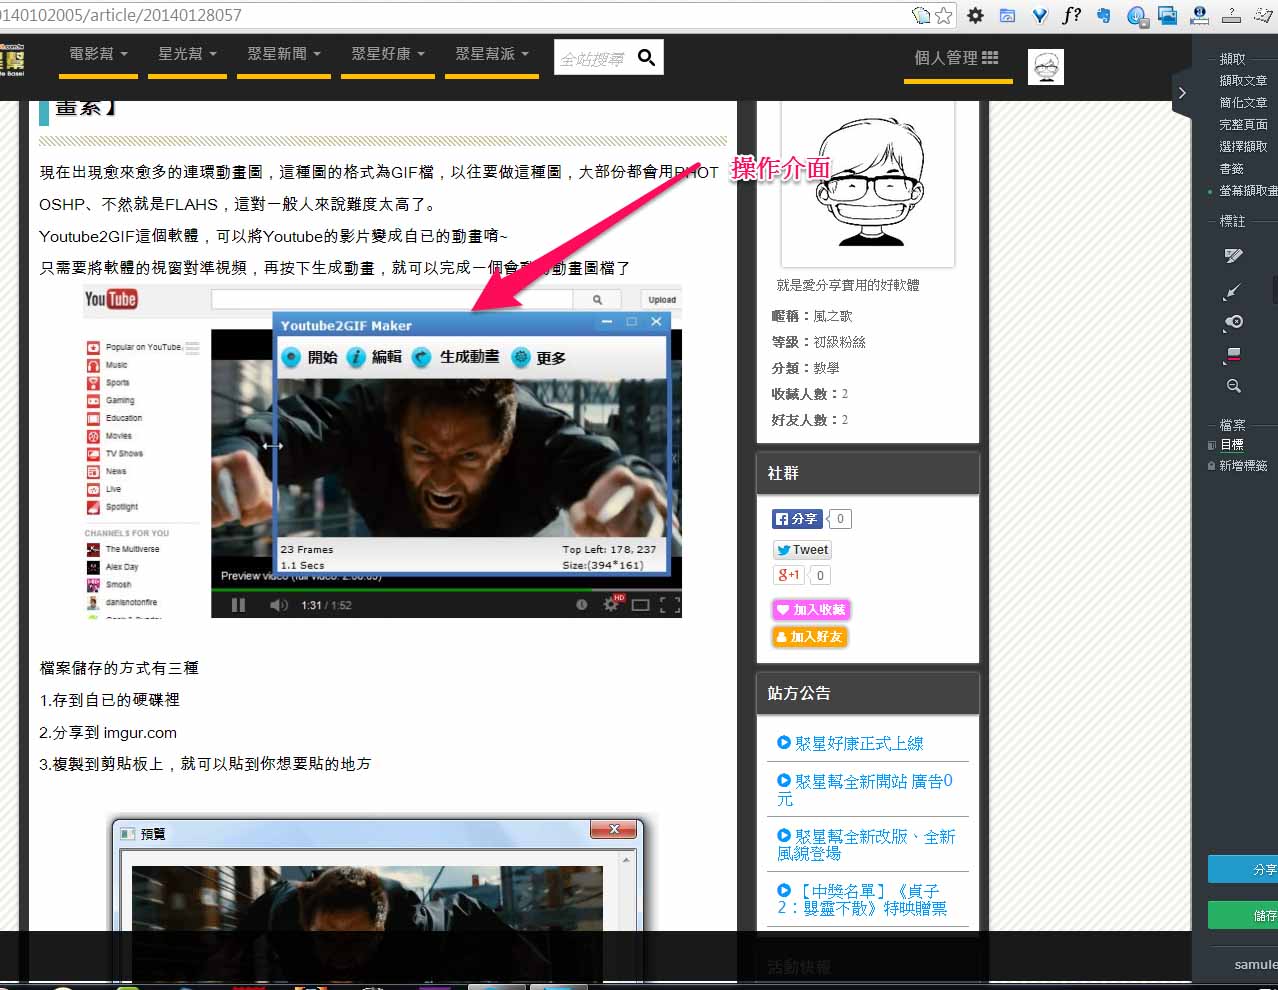Open the 星光幫 dropdown menu
The image size is (1278, 990).
point(187,54)
